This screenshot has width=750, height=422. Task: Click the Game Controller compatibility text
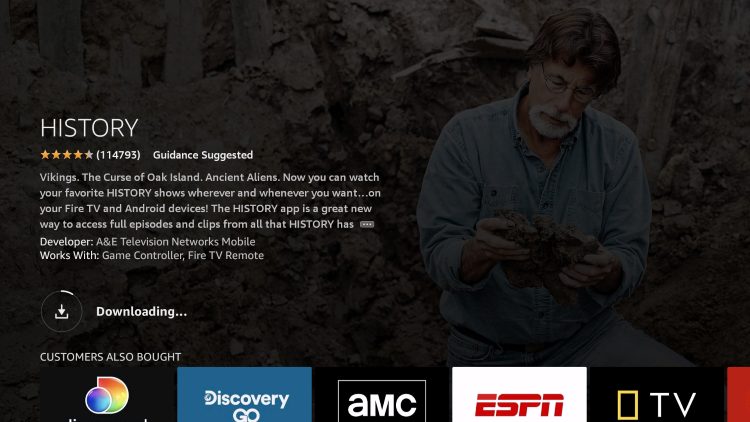142,255
